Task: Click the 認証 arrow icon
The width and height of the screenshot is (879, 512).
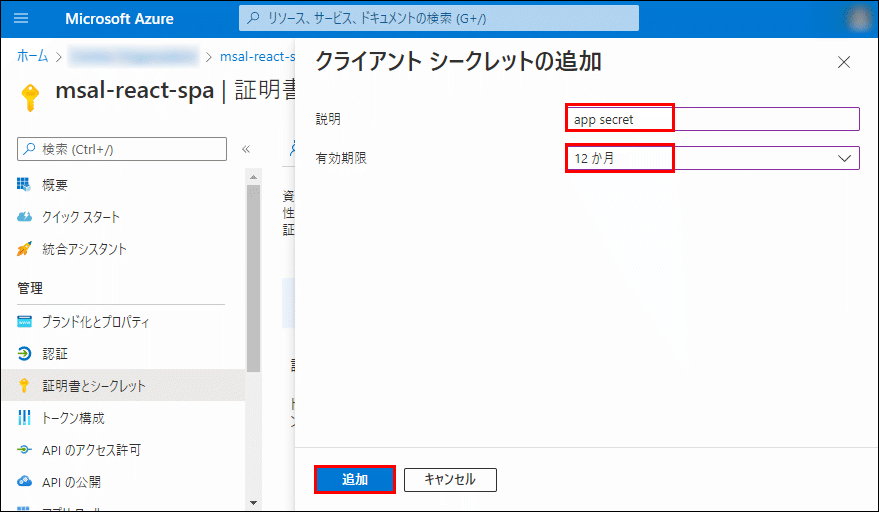Action: coord(24,353)
